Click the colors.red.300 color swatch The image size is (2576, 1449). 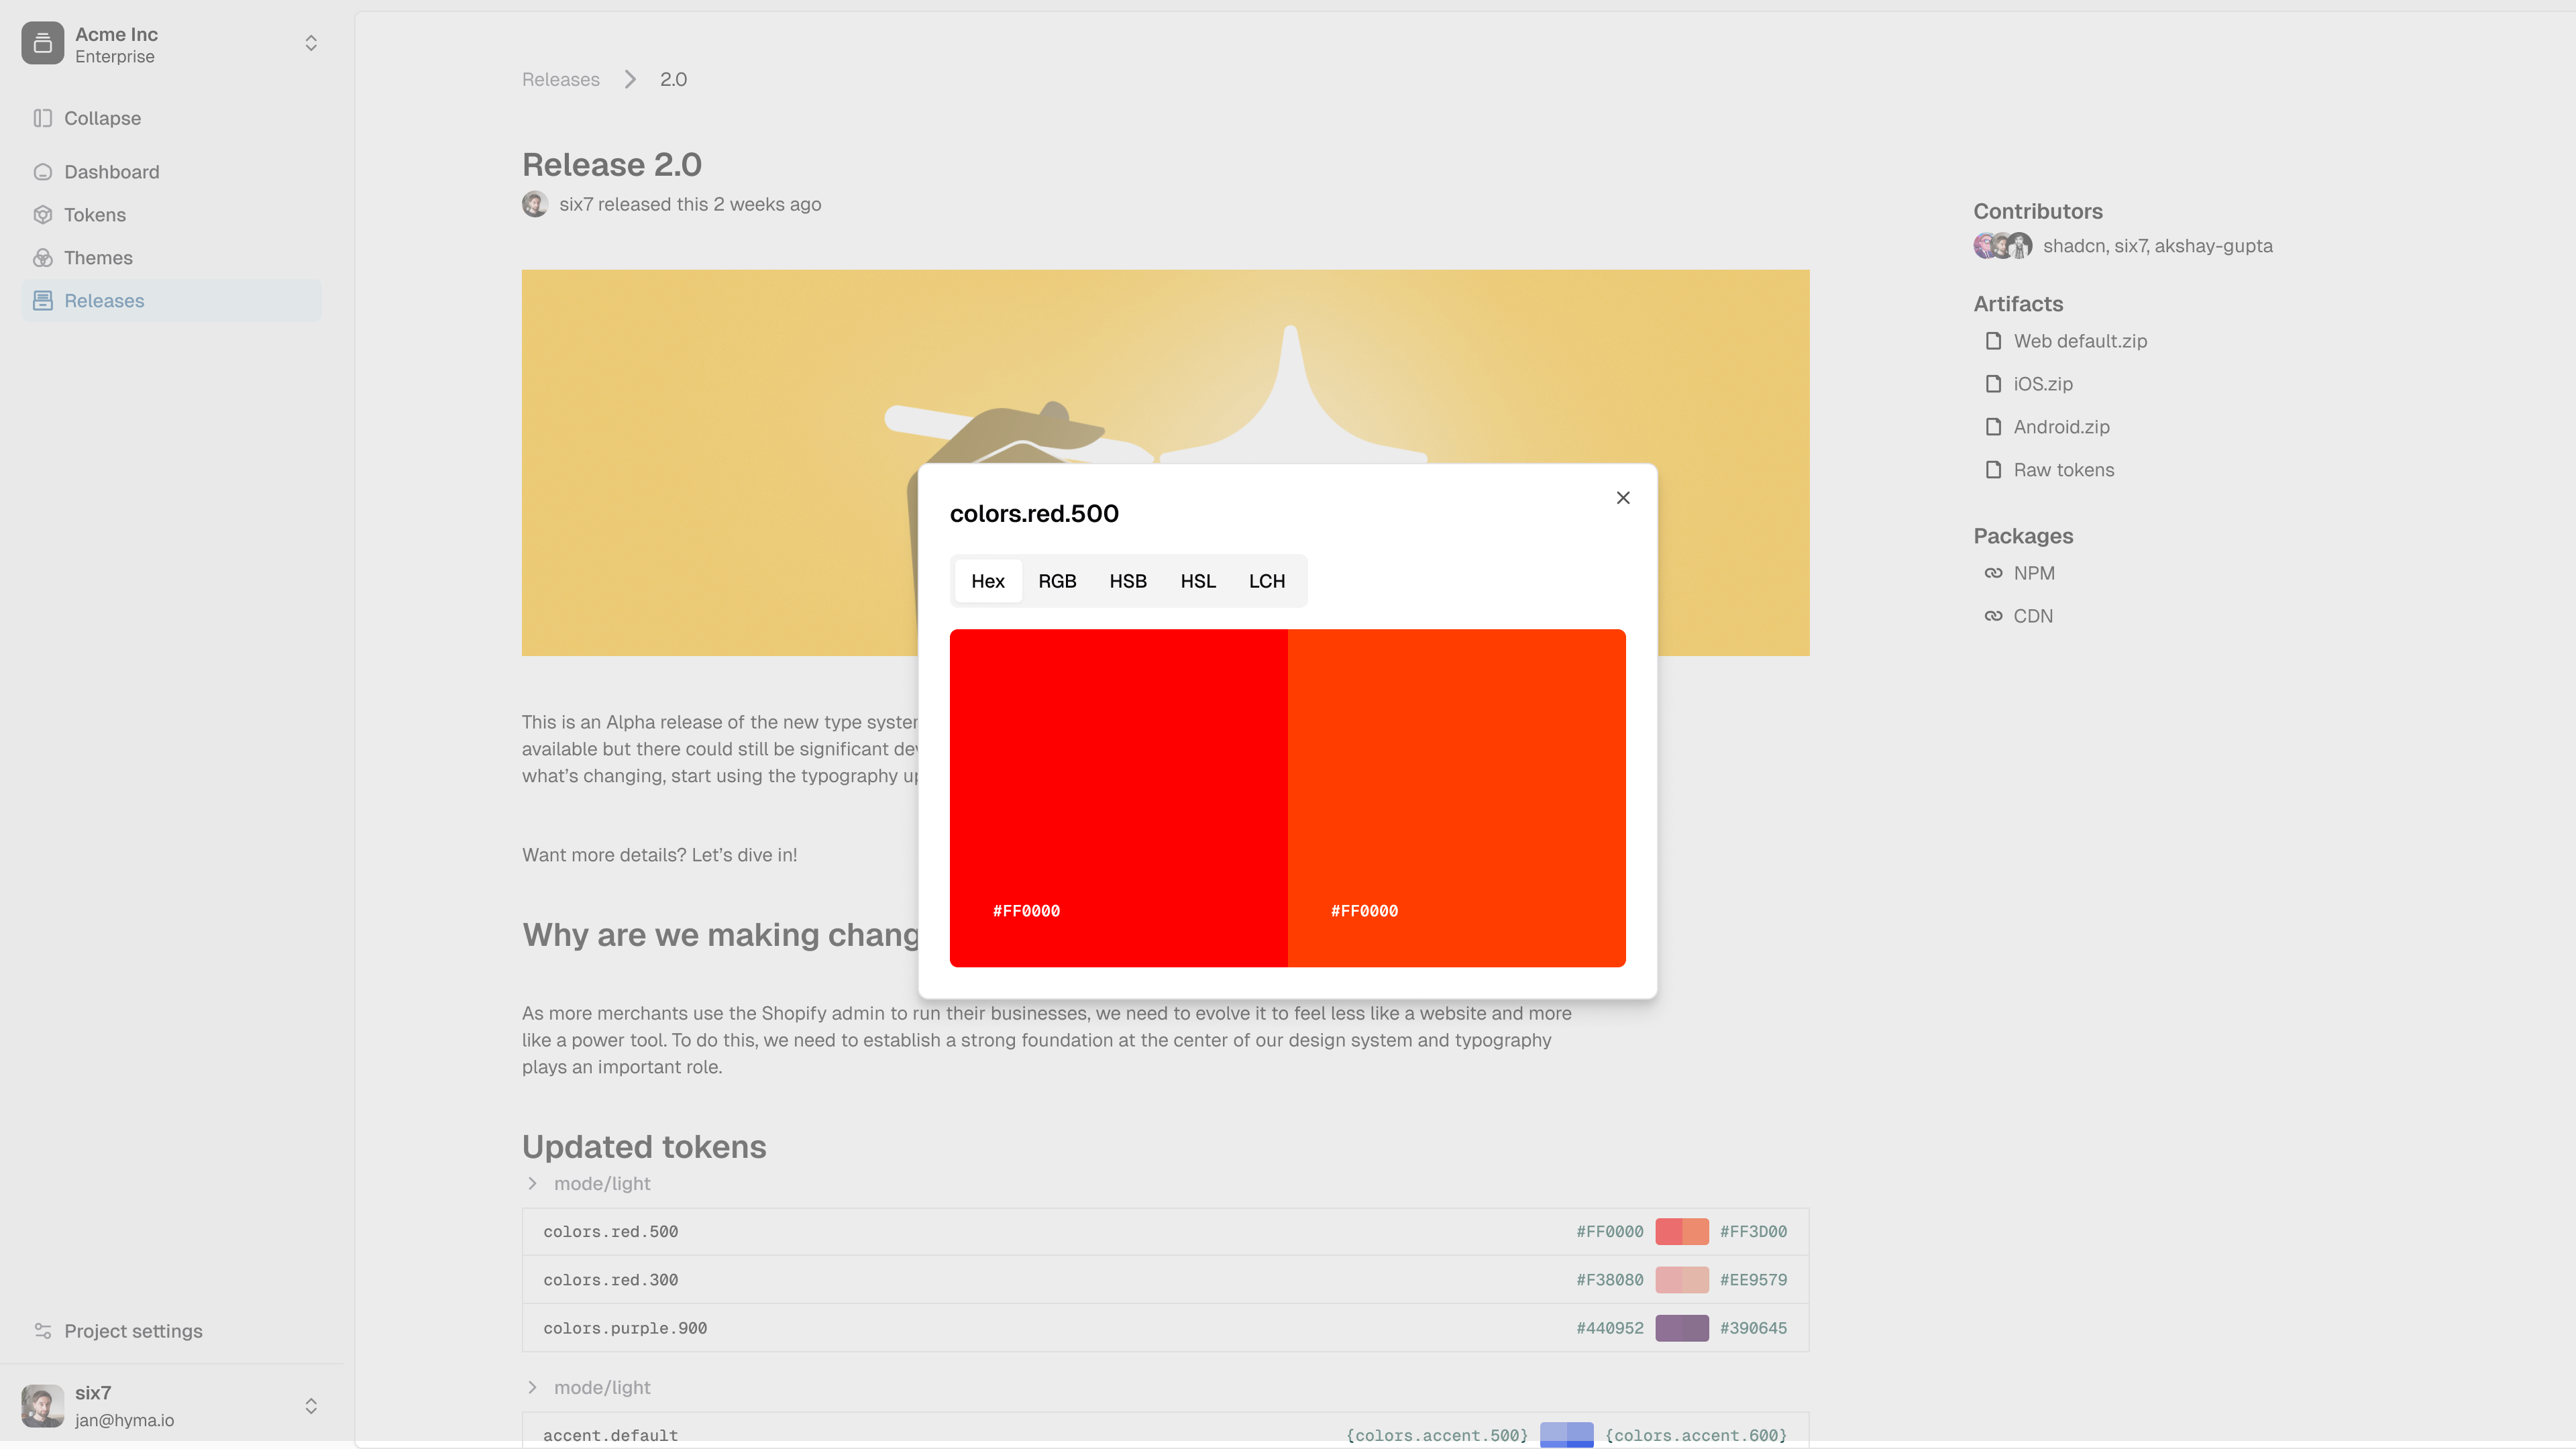[x=1681, y=1280]
